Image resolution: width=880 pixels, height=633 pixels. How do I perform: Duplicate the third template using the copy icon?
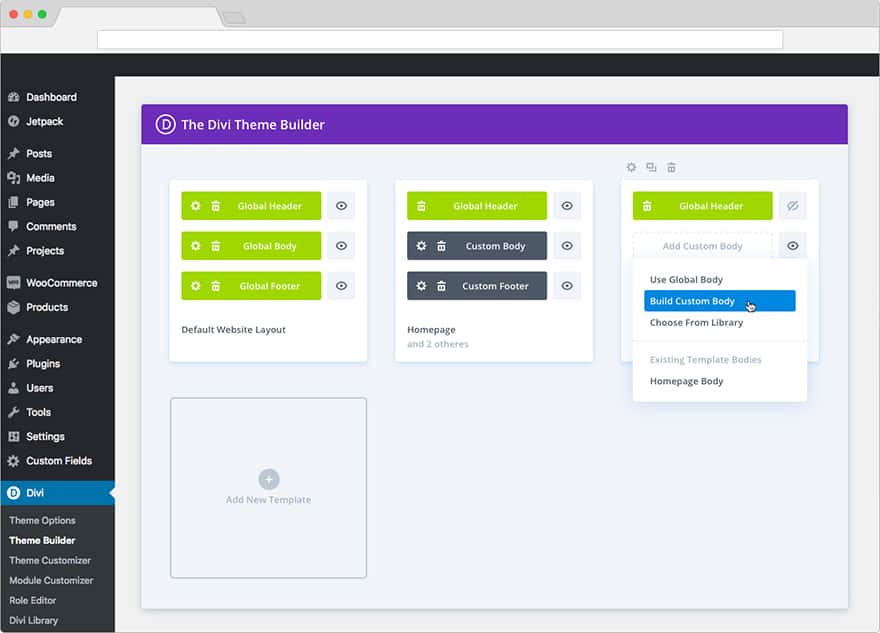pos(651,167)
